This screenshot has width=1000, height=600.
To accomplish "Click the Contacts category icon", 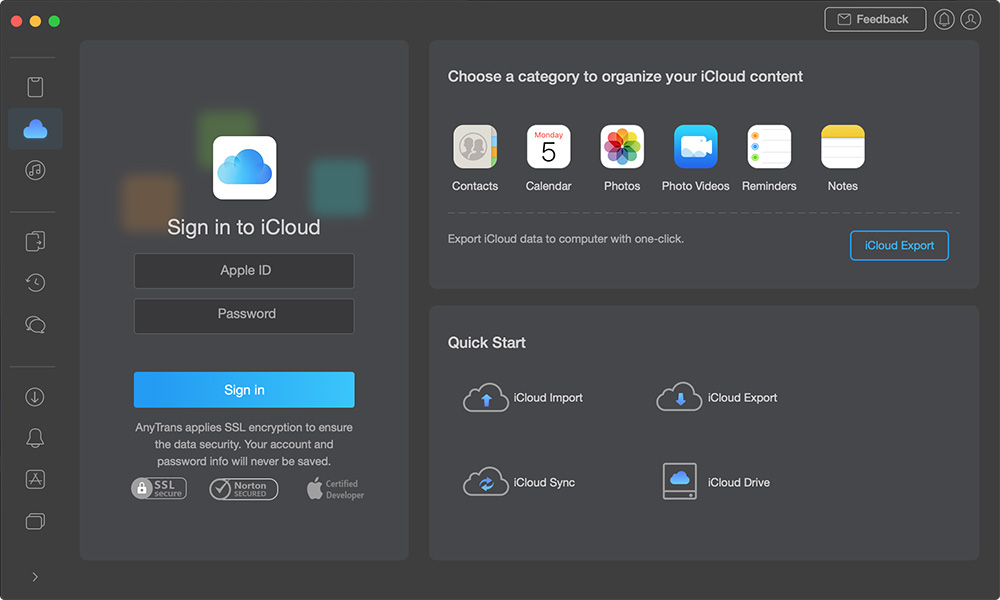I will 475,147.
